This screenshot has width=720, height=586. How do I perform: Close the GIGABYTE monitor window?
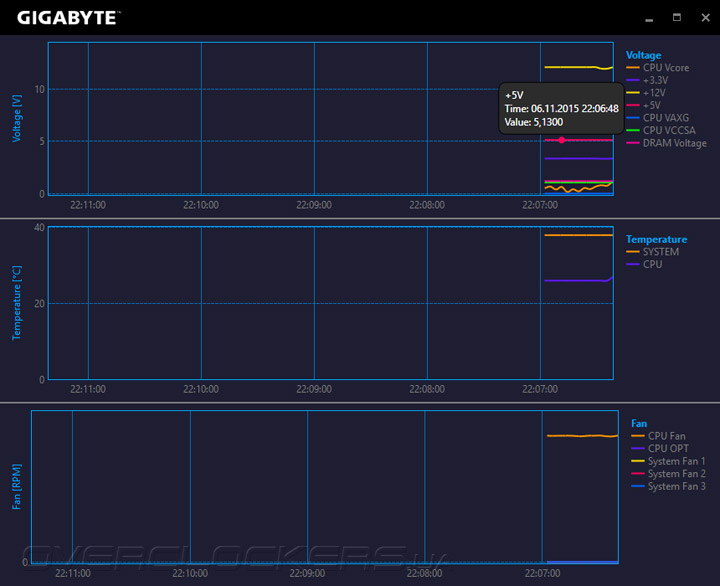coord(706,17)
